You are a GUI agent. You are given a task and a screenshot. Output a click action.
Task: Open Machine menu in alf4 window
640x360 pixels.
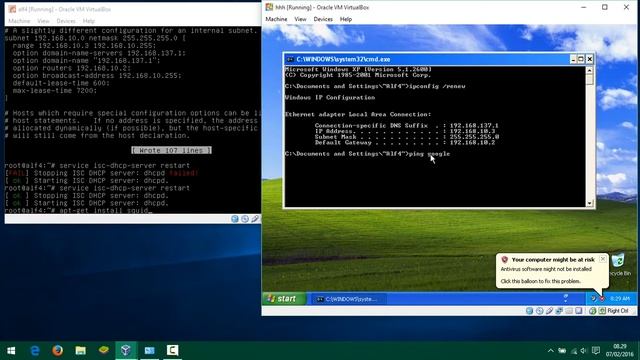(x=19, y=21)
